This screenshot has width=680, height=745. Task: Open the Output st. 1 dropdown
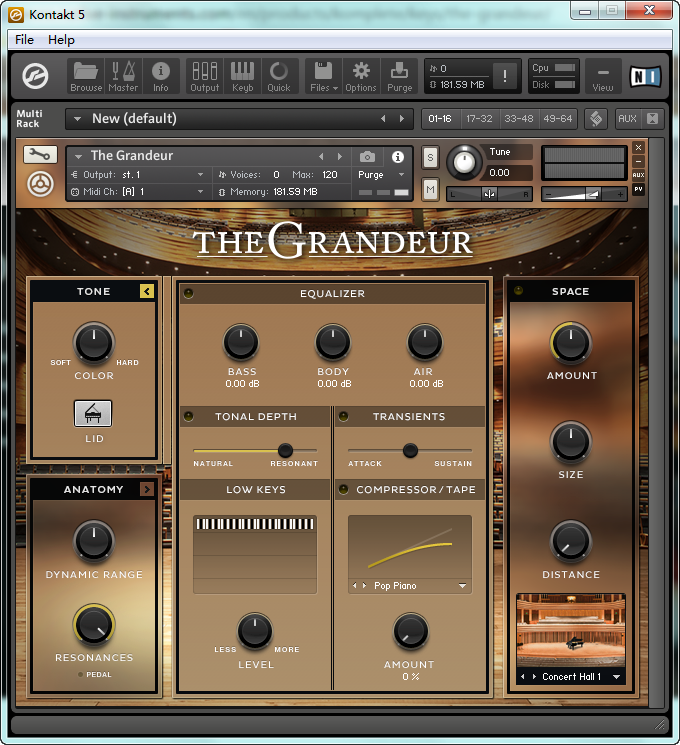pos(201,175)
